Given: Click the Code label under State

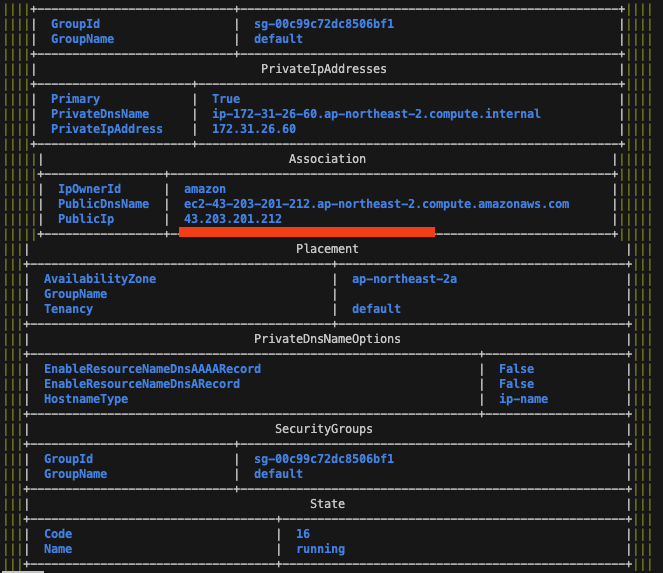Looking at the screenshot, I should (x=58, y=534).
